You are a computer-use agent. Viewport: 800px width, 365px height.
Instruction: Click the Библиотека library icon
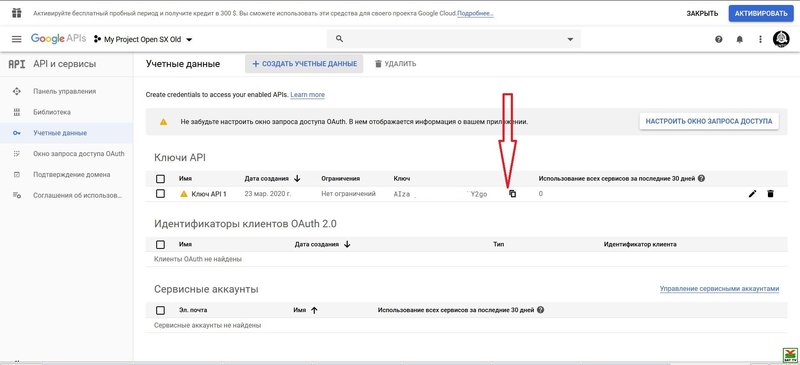point(17,112)
